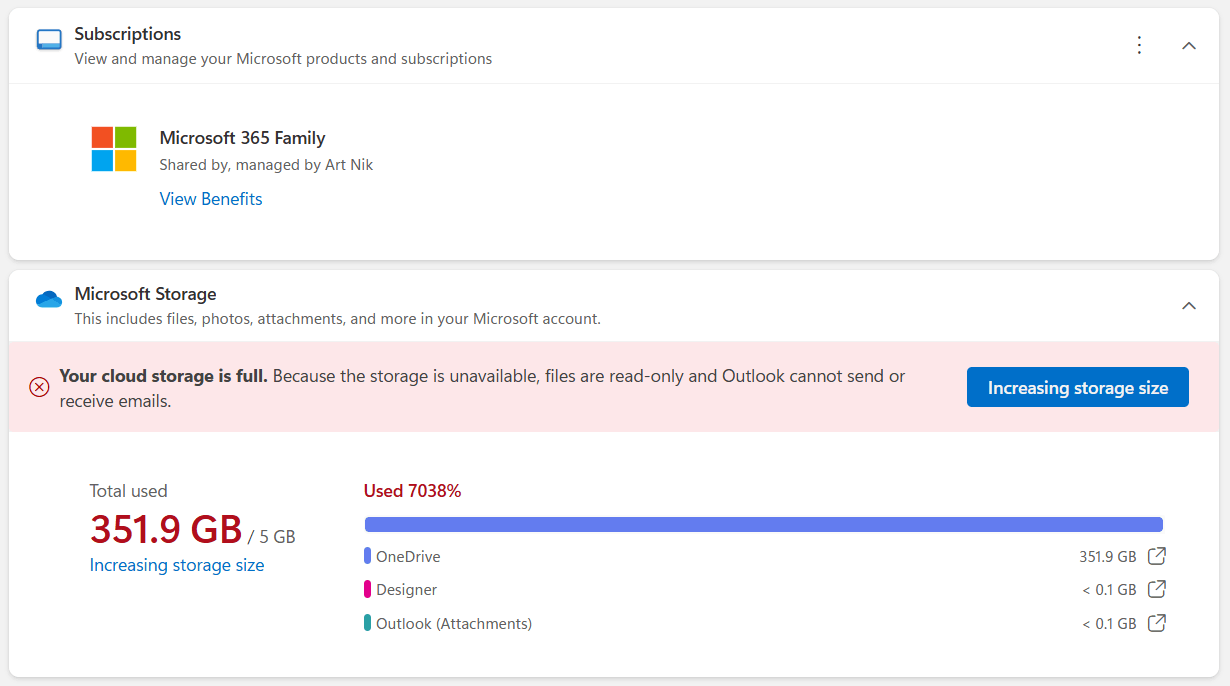The width and height of the screenshot is (1230, 686).
Task: Click the red error icon in storage warning
Action: (39, 387)
